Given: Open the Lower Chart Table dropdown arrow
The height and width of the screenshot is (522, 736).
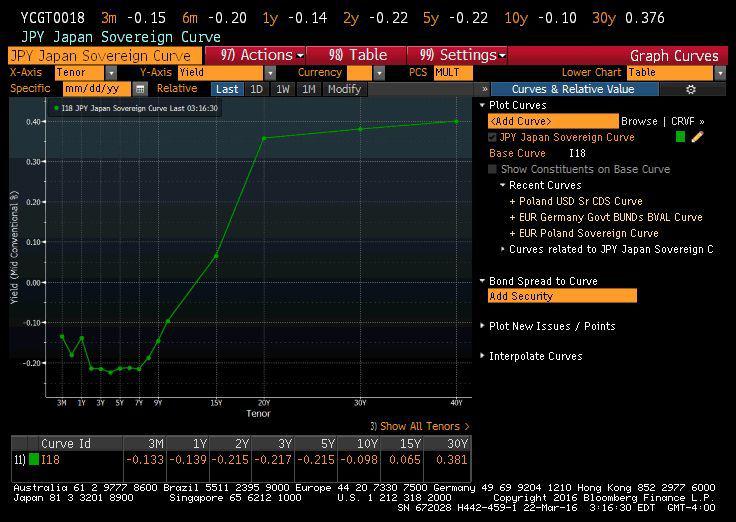Looking at the screenshot, I should tap(720, 73).
